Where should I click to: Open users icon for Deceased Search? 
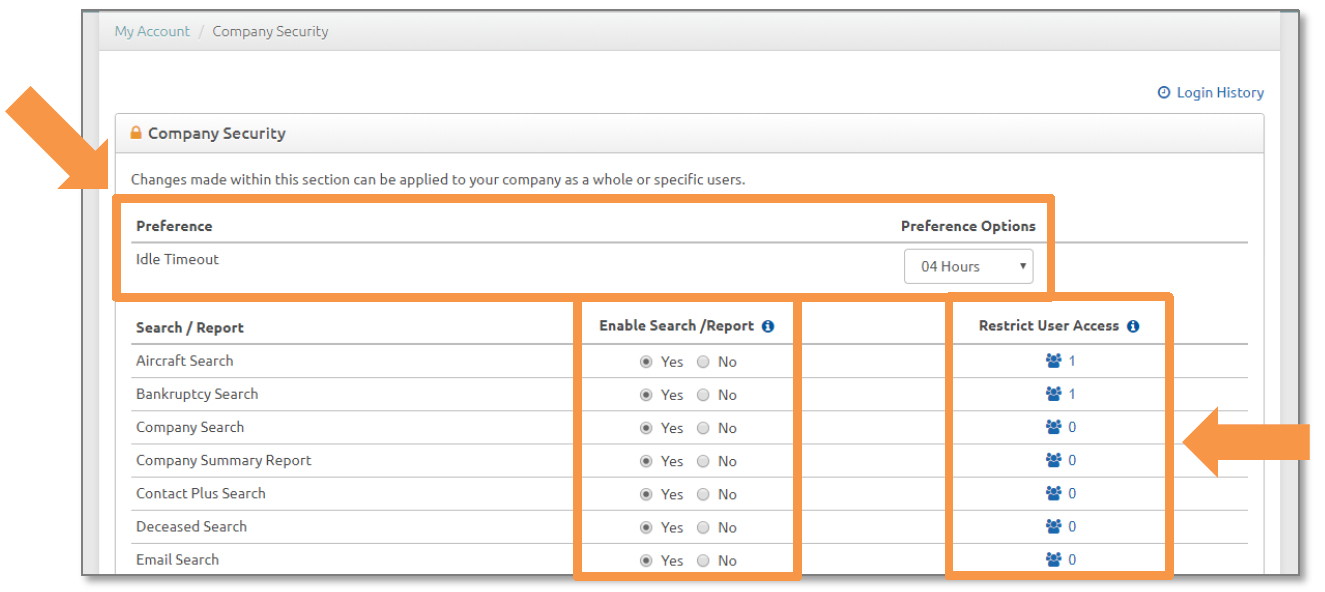[1053, 526]
